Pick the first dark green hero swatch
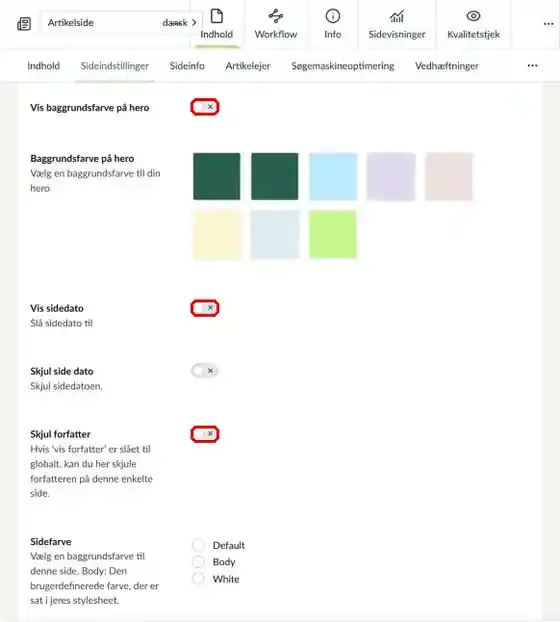 217,176
